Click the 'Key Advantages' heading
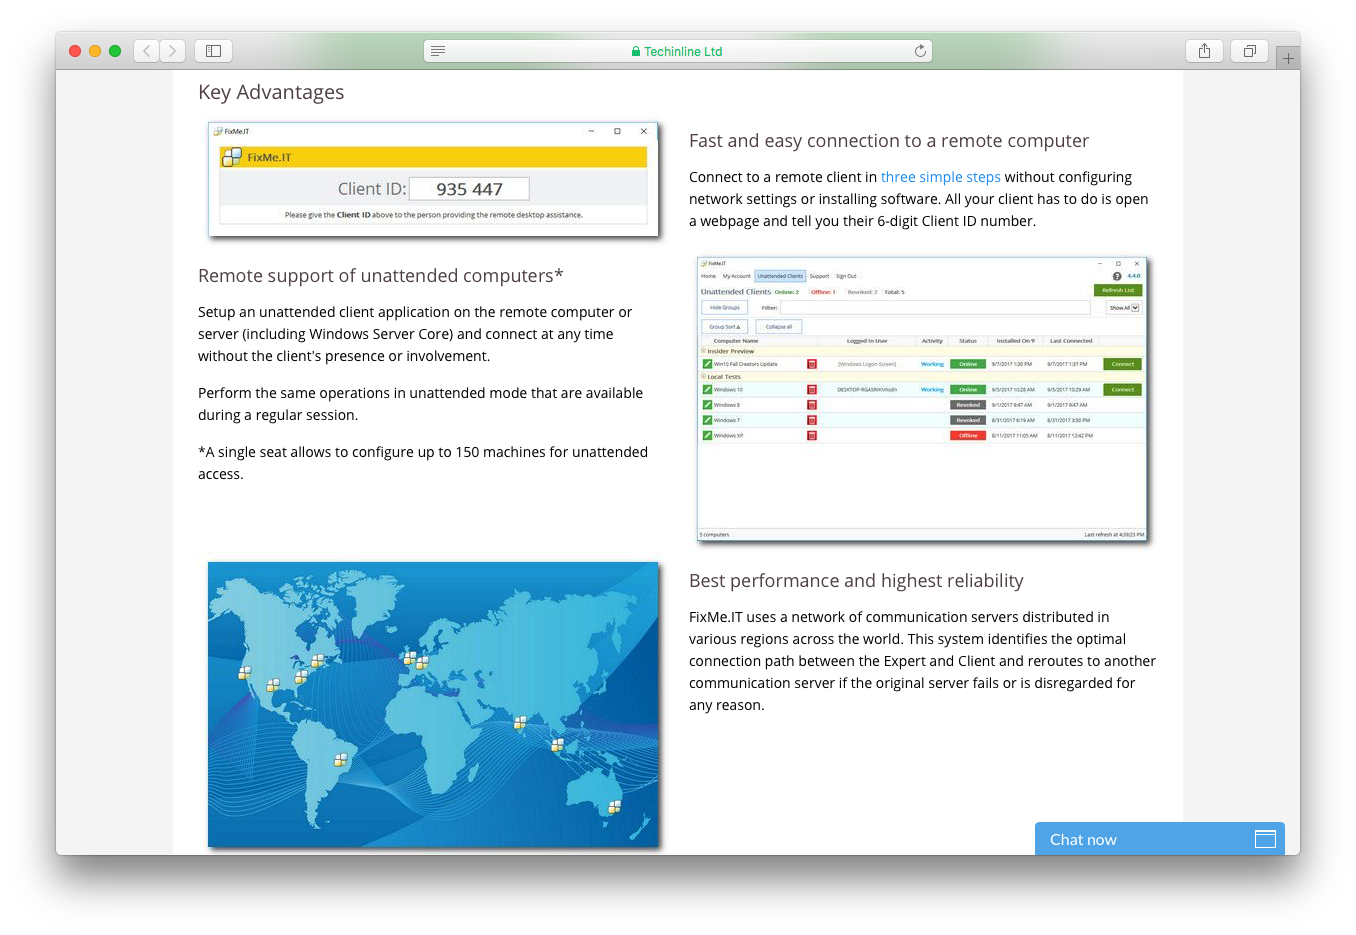Screen dimensions: 1356x935 click(x=271, y=92)
